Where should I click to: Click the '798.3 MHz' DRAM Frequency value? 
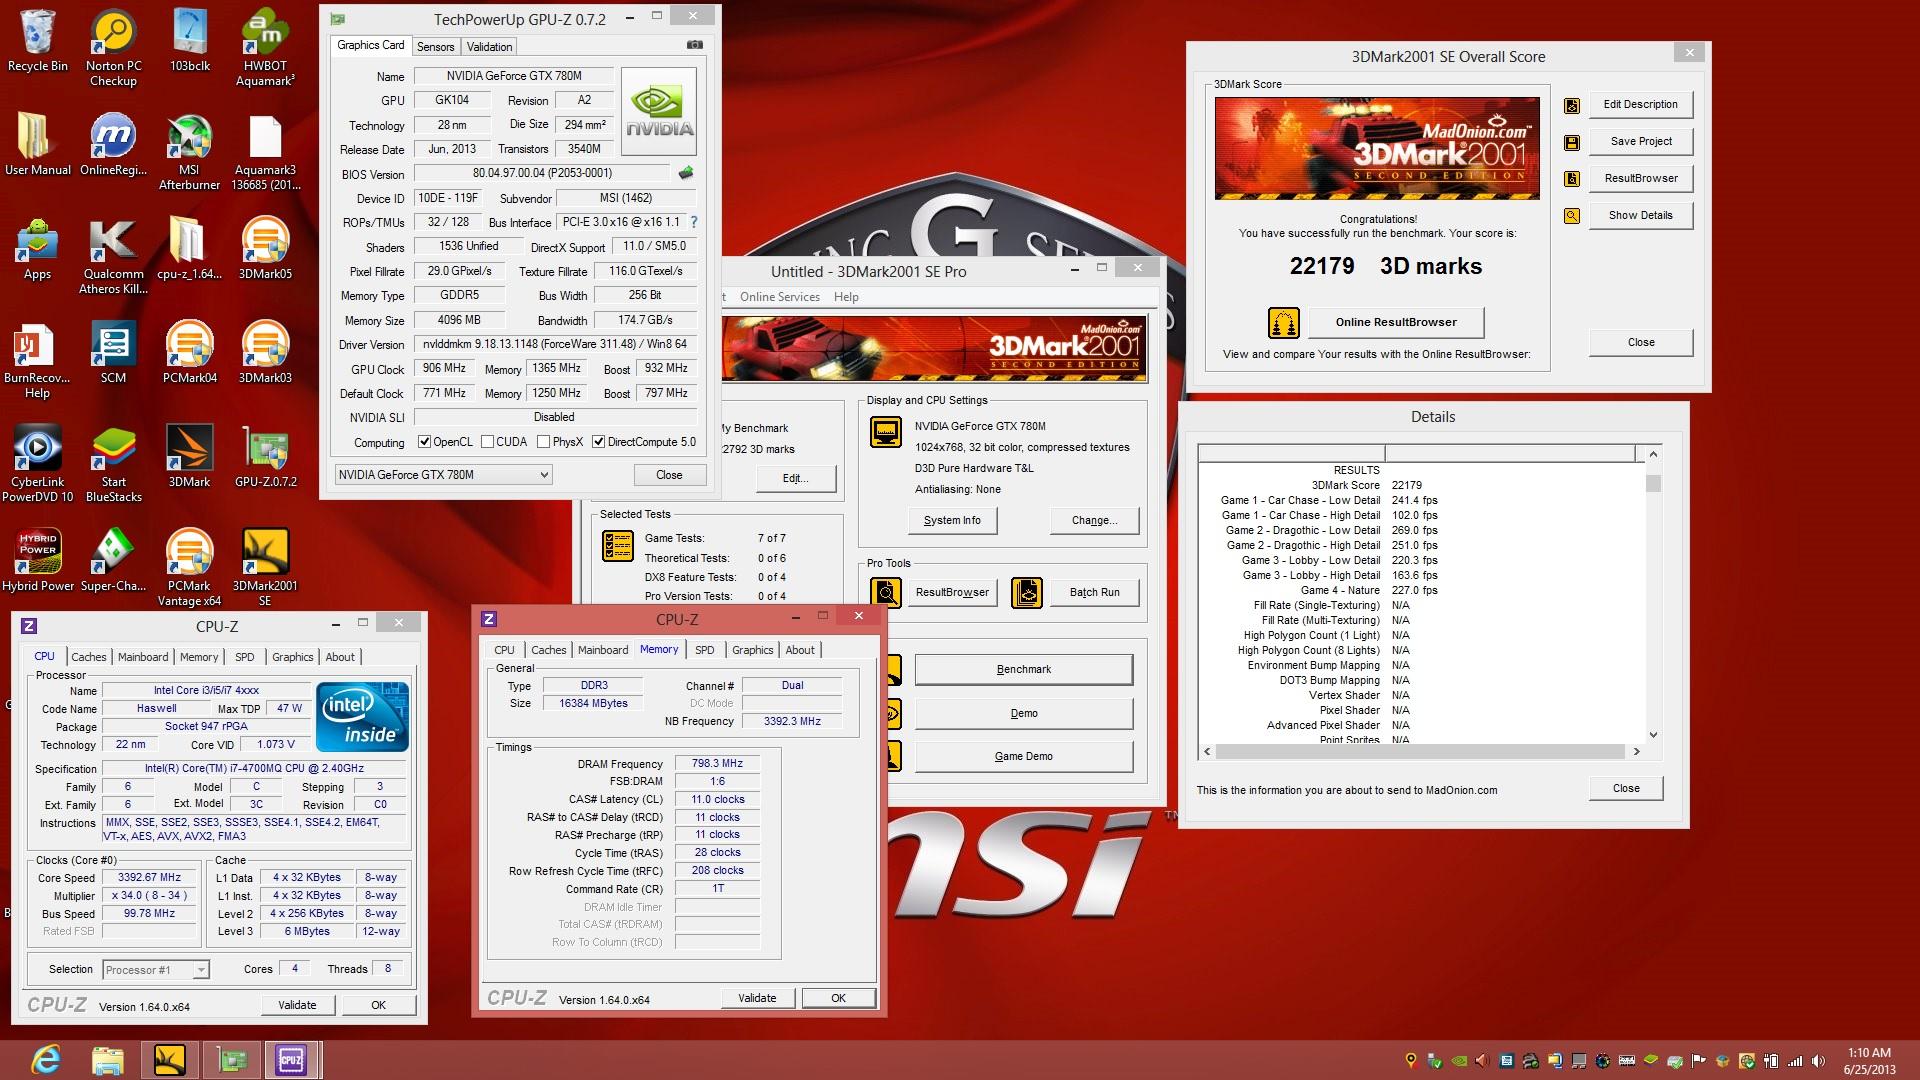tap(717, 764)
